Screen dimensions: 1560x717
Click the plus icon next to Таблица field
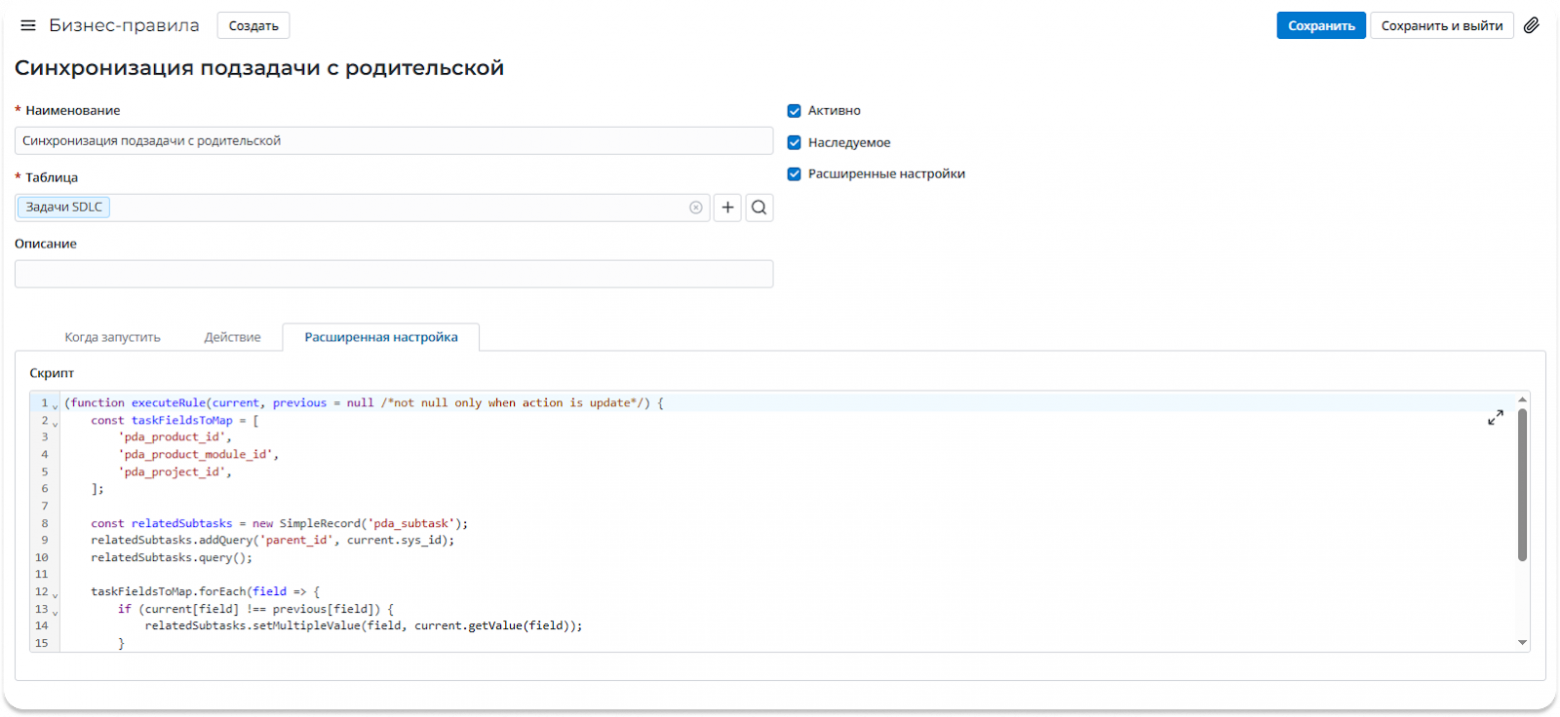tap(727, 207)
